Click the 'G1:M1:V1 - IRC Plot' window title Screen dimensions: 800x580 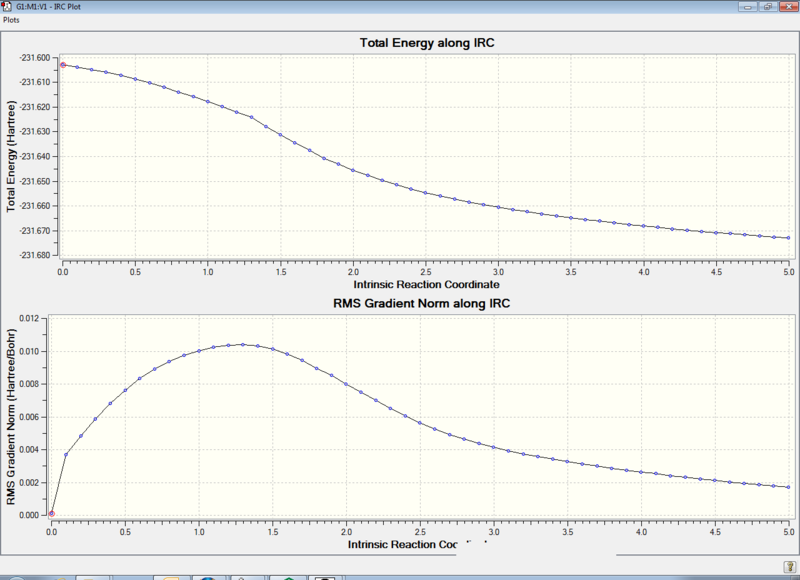coord(48,7)
